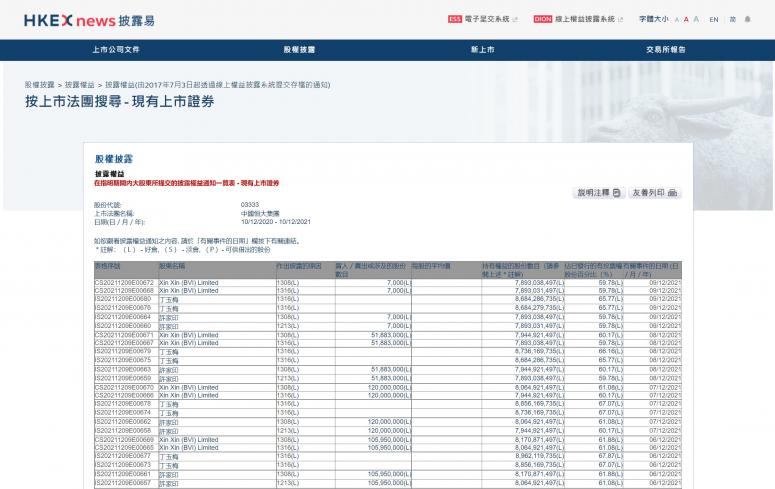Open the 上市公司文件 menu
775x489 pixels.
[x=116, y=50]
